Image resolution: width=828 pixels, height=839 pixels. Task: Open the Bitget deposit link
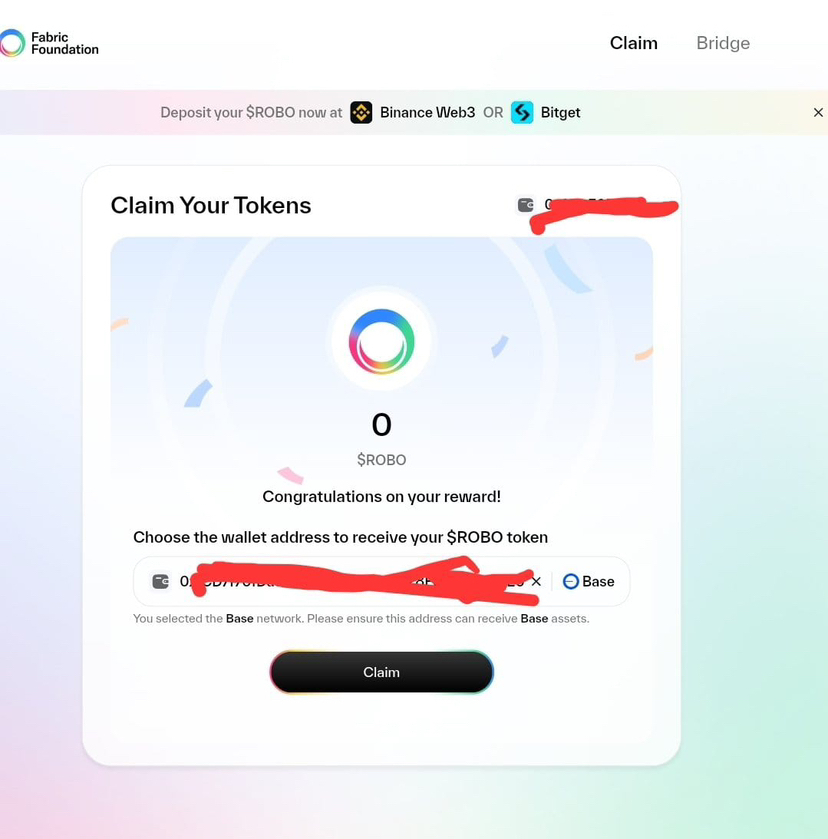(x=560, y=112)
